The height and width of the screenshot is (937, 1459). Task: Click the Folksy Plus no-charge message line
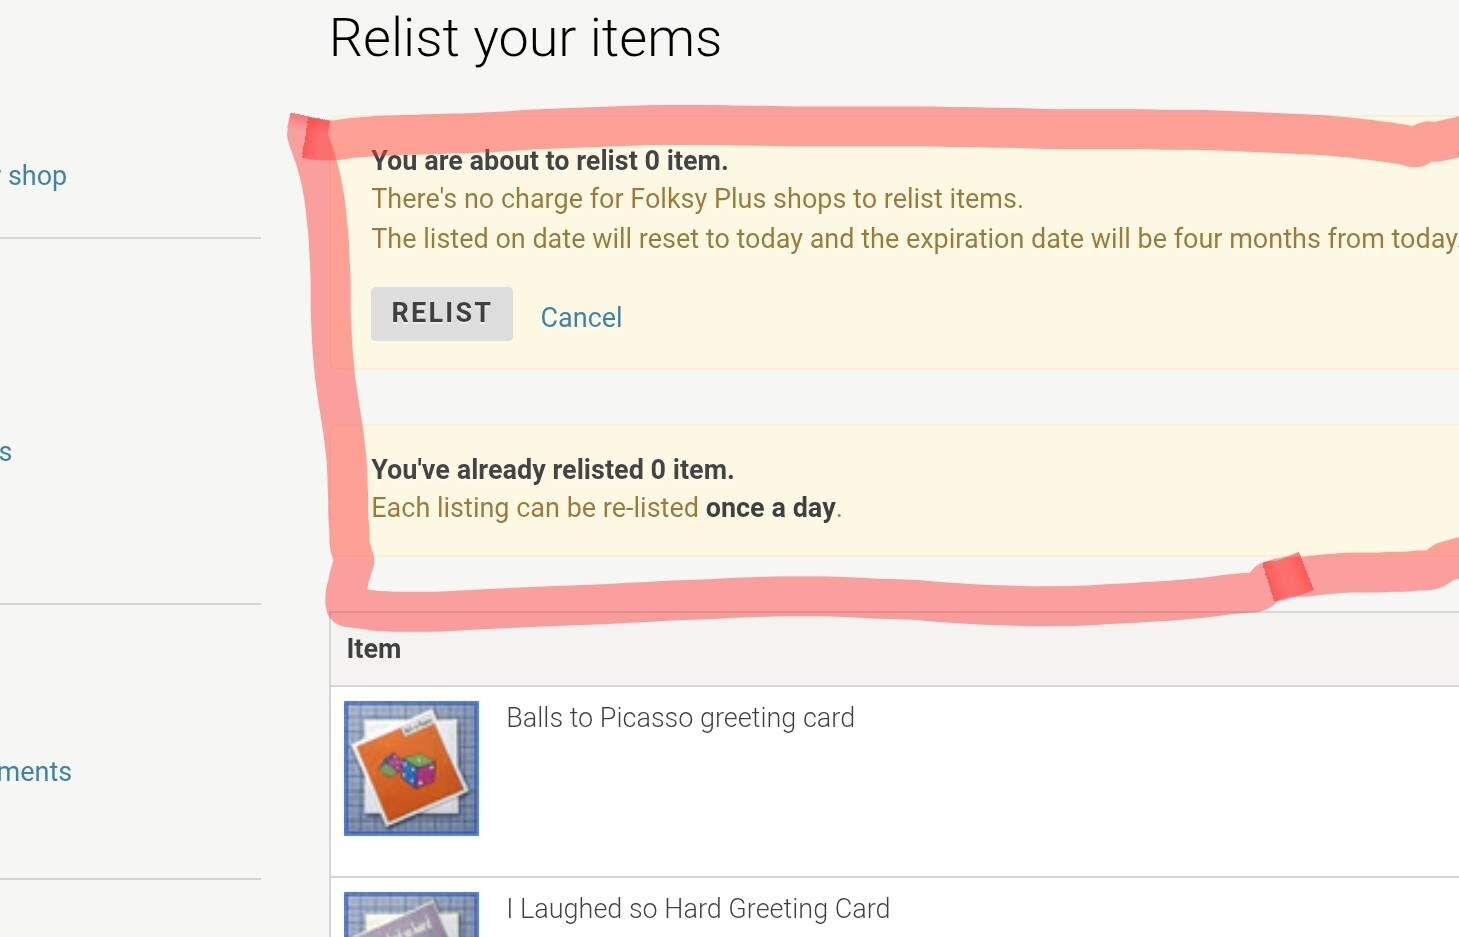click(x=697, y=199)
